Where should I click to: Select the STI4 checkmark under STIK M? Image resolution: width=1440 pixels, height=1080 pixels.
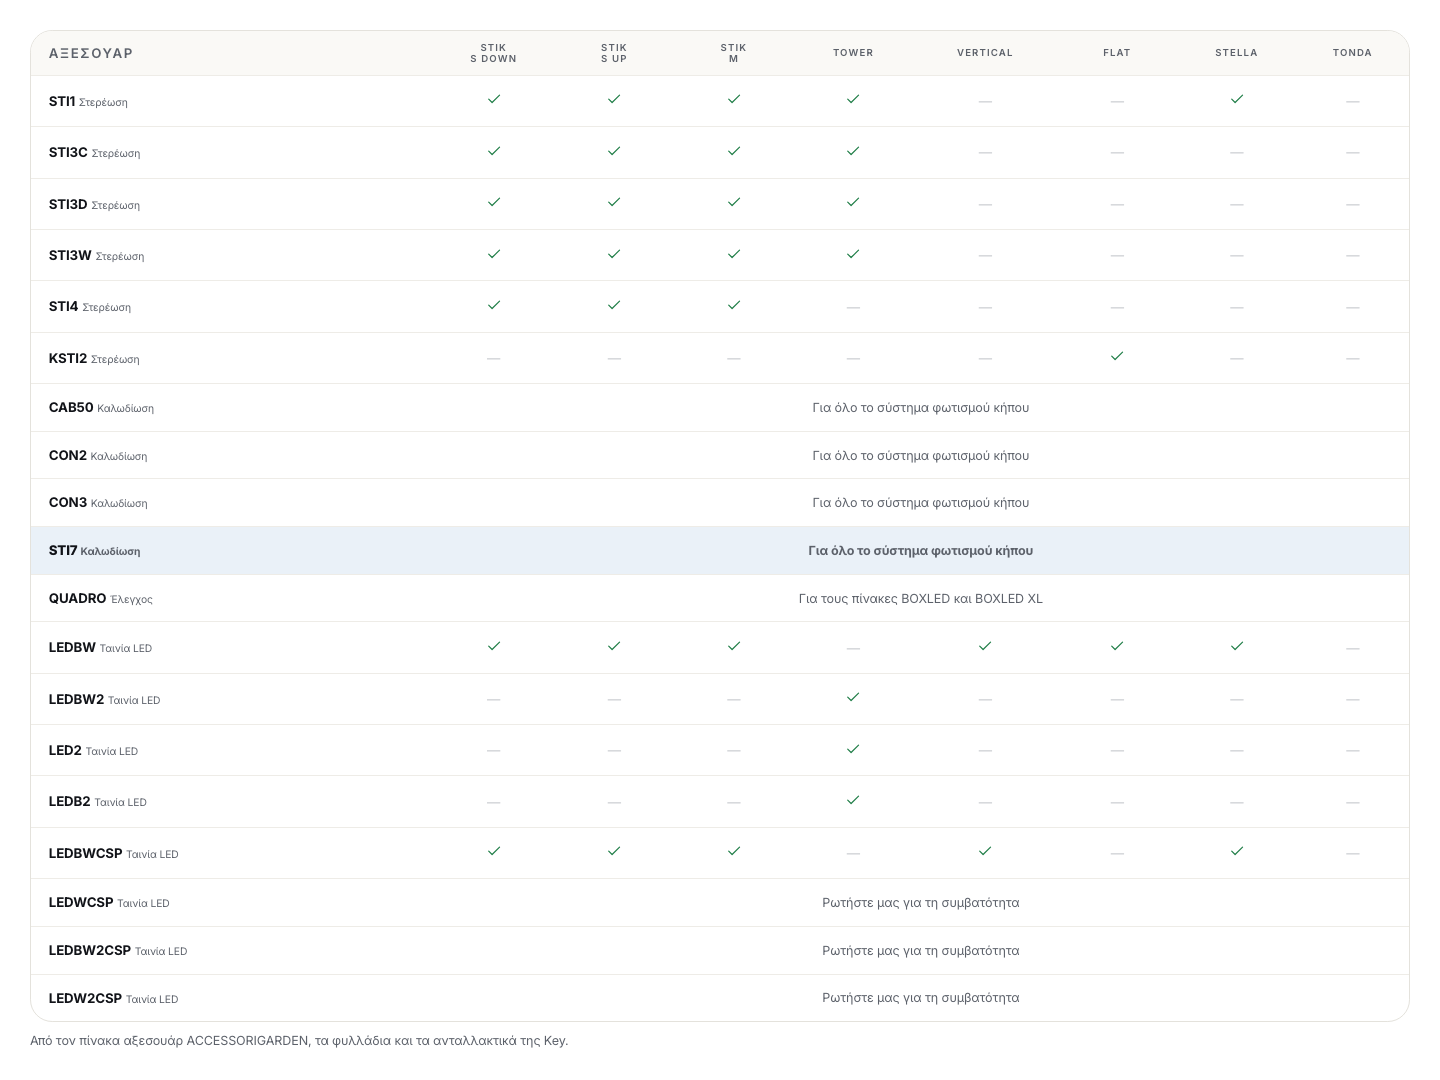click(734, 305)
